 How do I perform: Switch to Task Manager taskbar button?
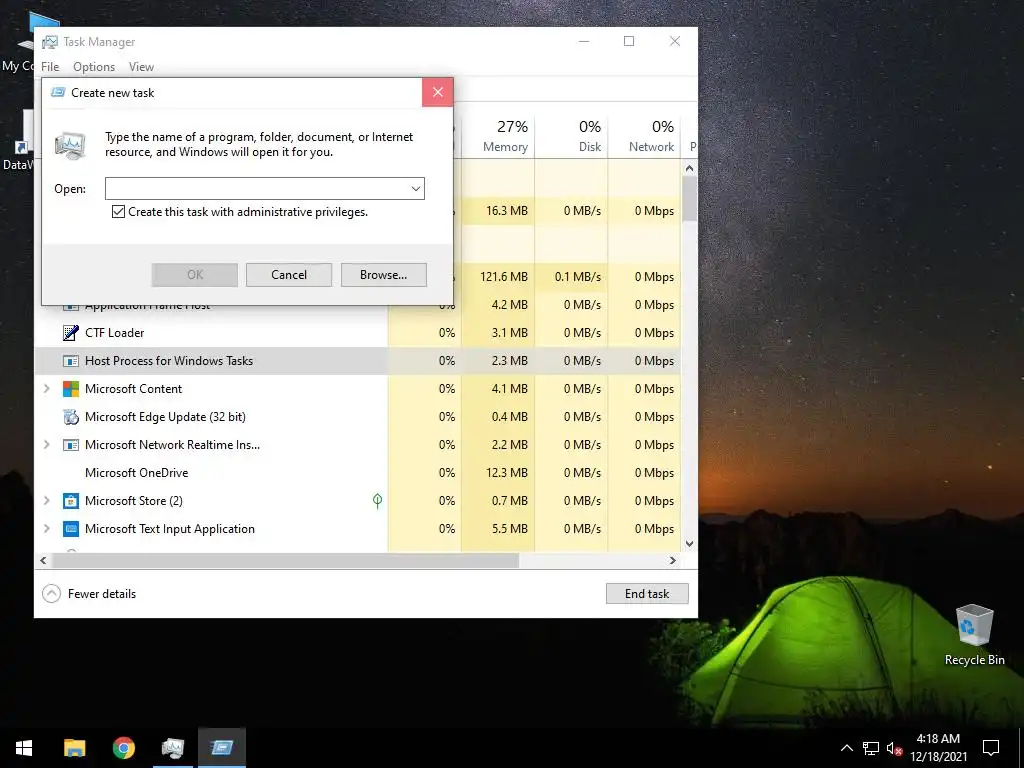[173, 748]
